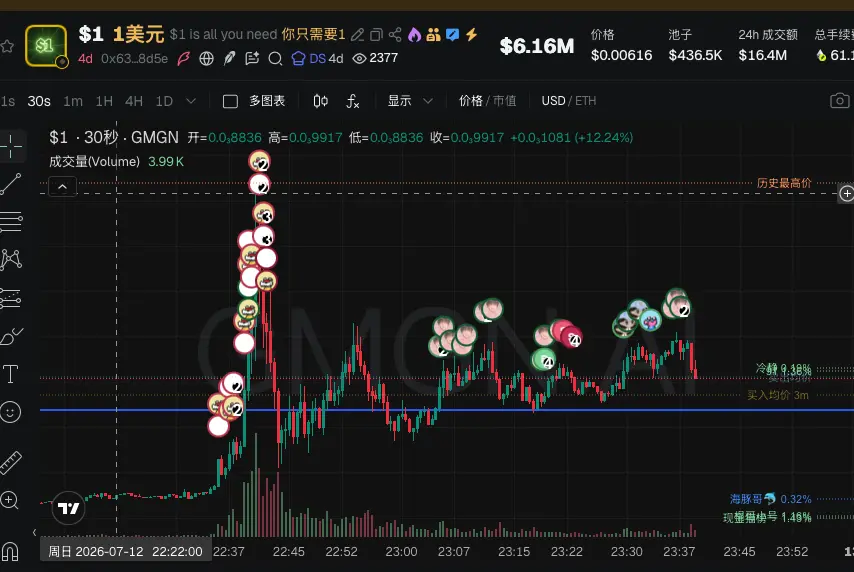Click the 24h 成交额 $16.4M stat

[768, 45]
